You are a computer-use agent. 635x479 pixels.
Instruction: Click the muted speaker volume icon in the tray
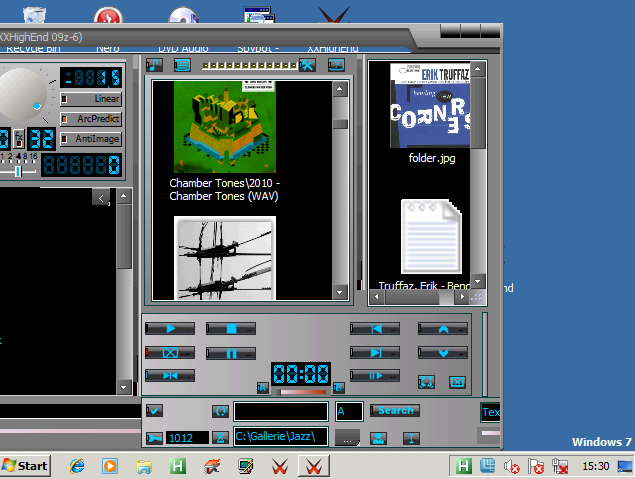click(511, 466)
